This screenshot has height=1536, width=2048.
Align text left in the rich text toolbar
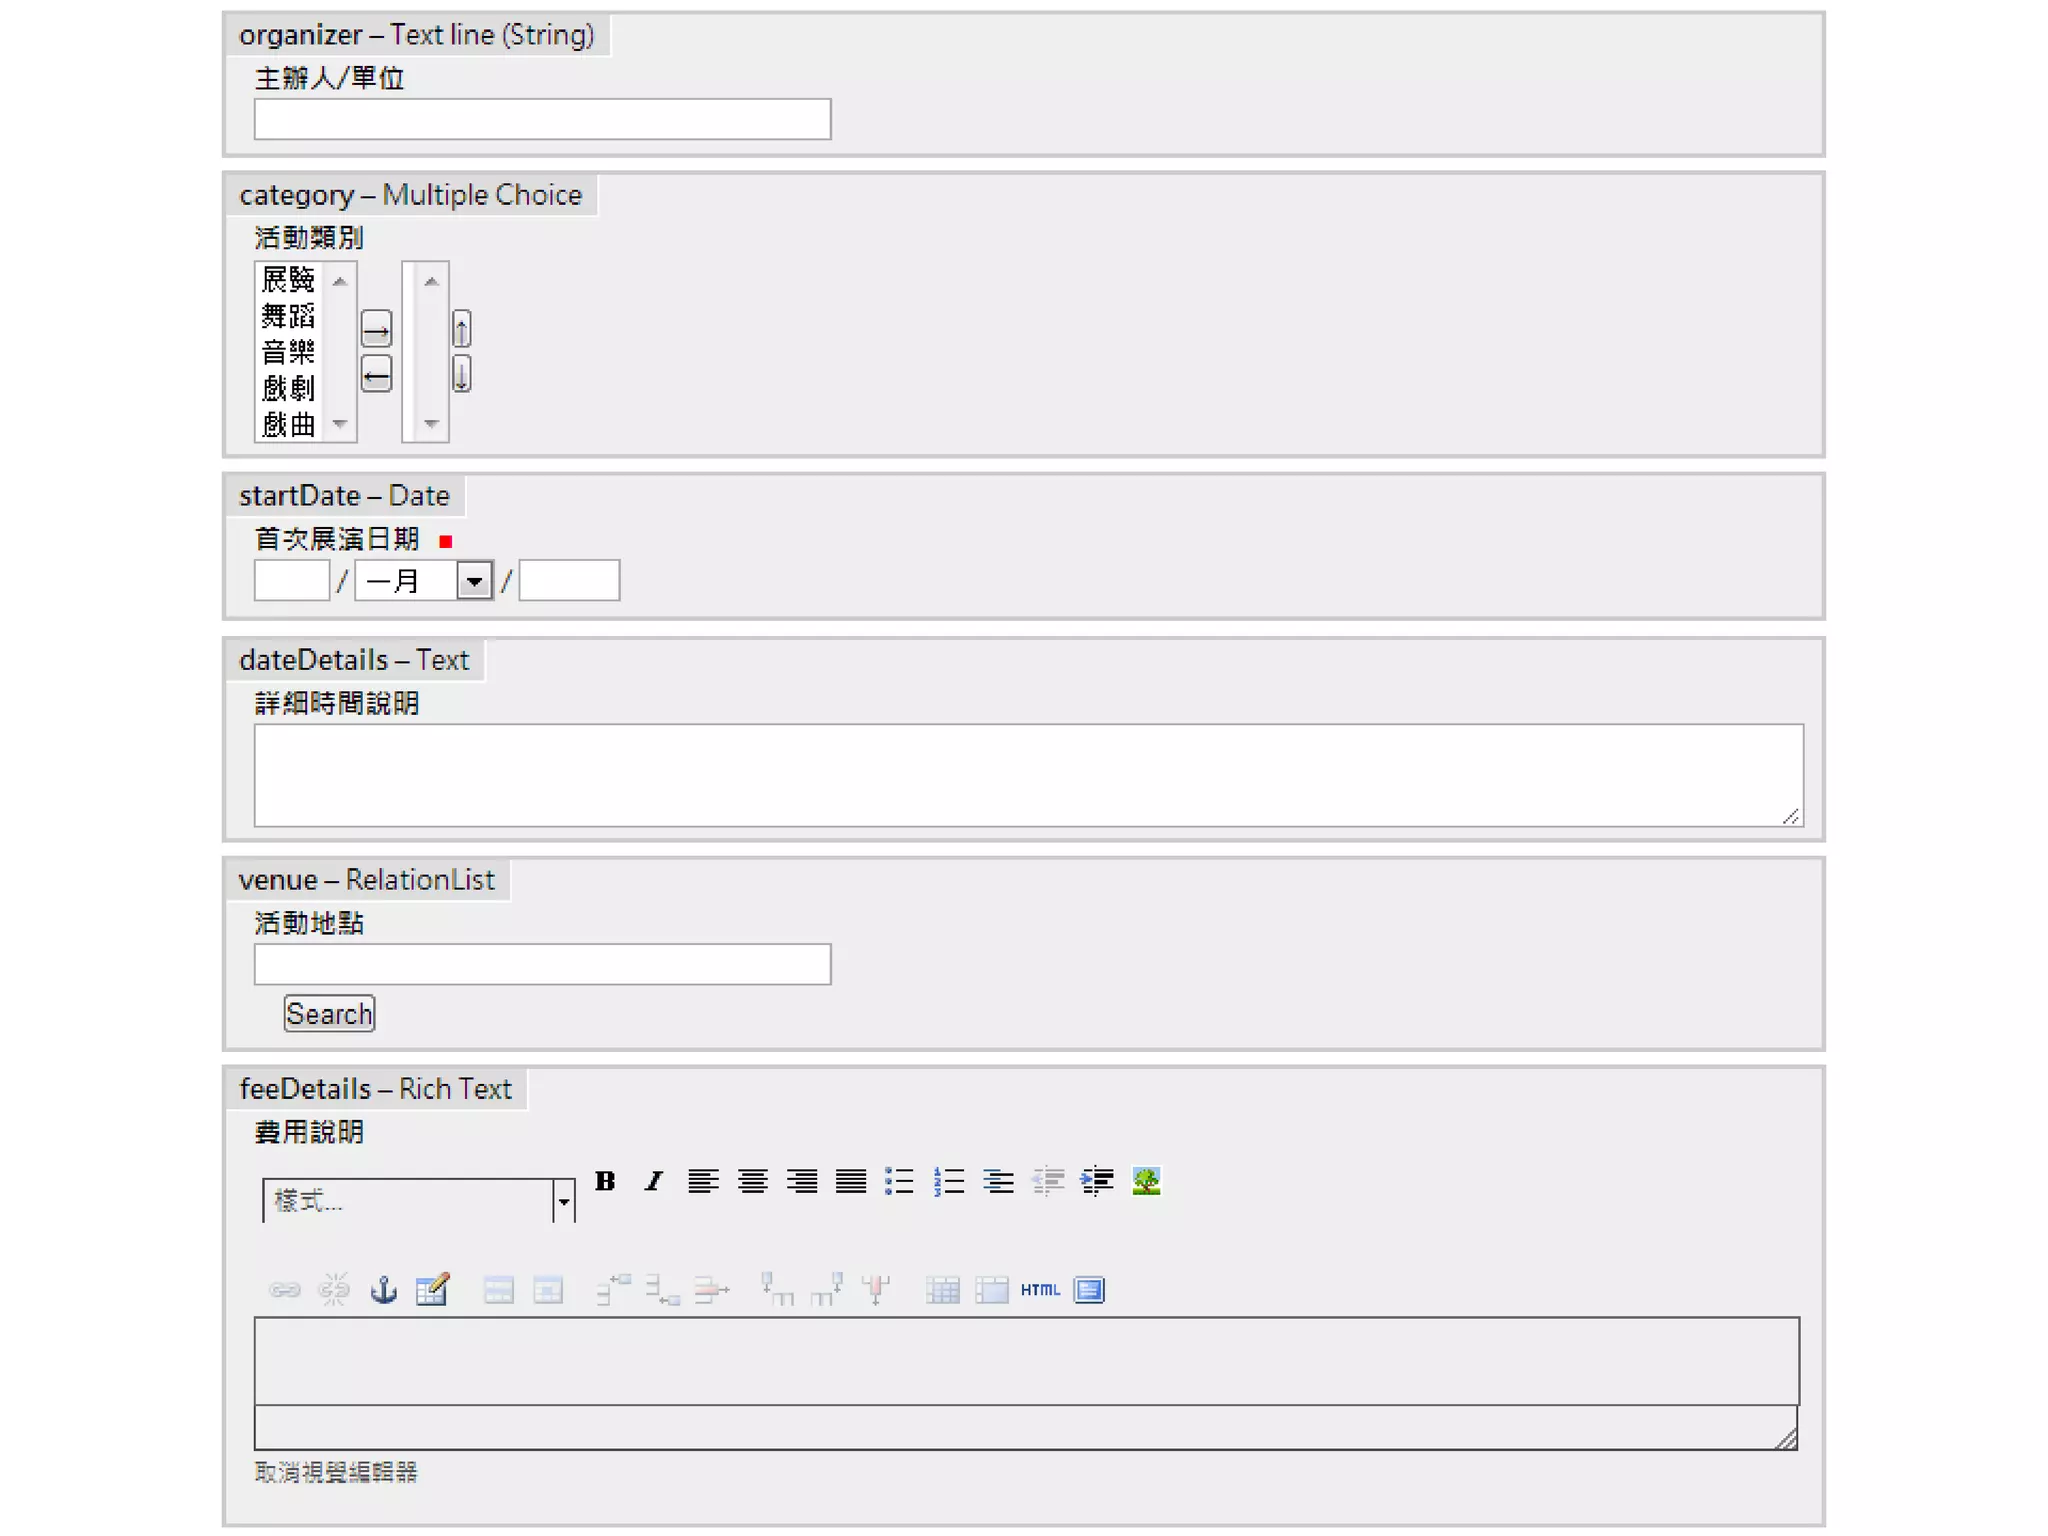[703, 1181]
